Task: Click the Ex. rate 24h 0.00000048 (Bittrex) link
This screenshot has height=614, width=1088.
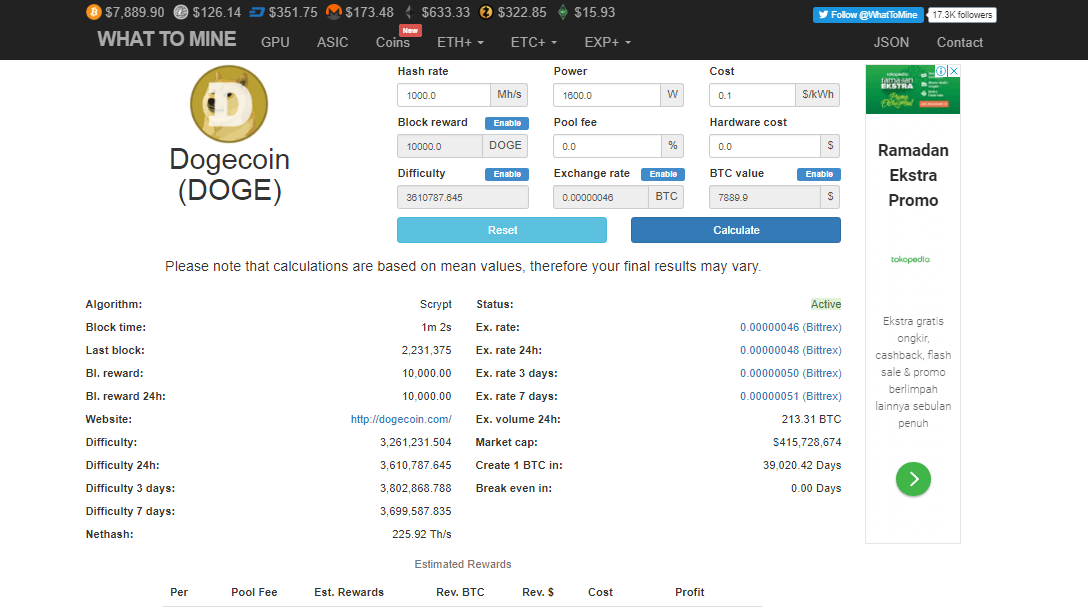Action: tap(790, 350)
